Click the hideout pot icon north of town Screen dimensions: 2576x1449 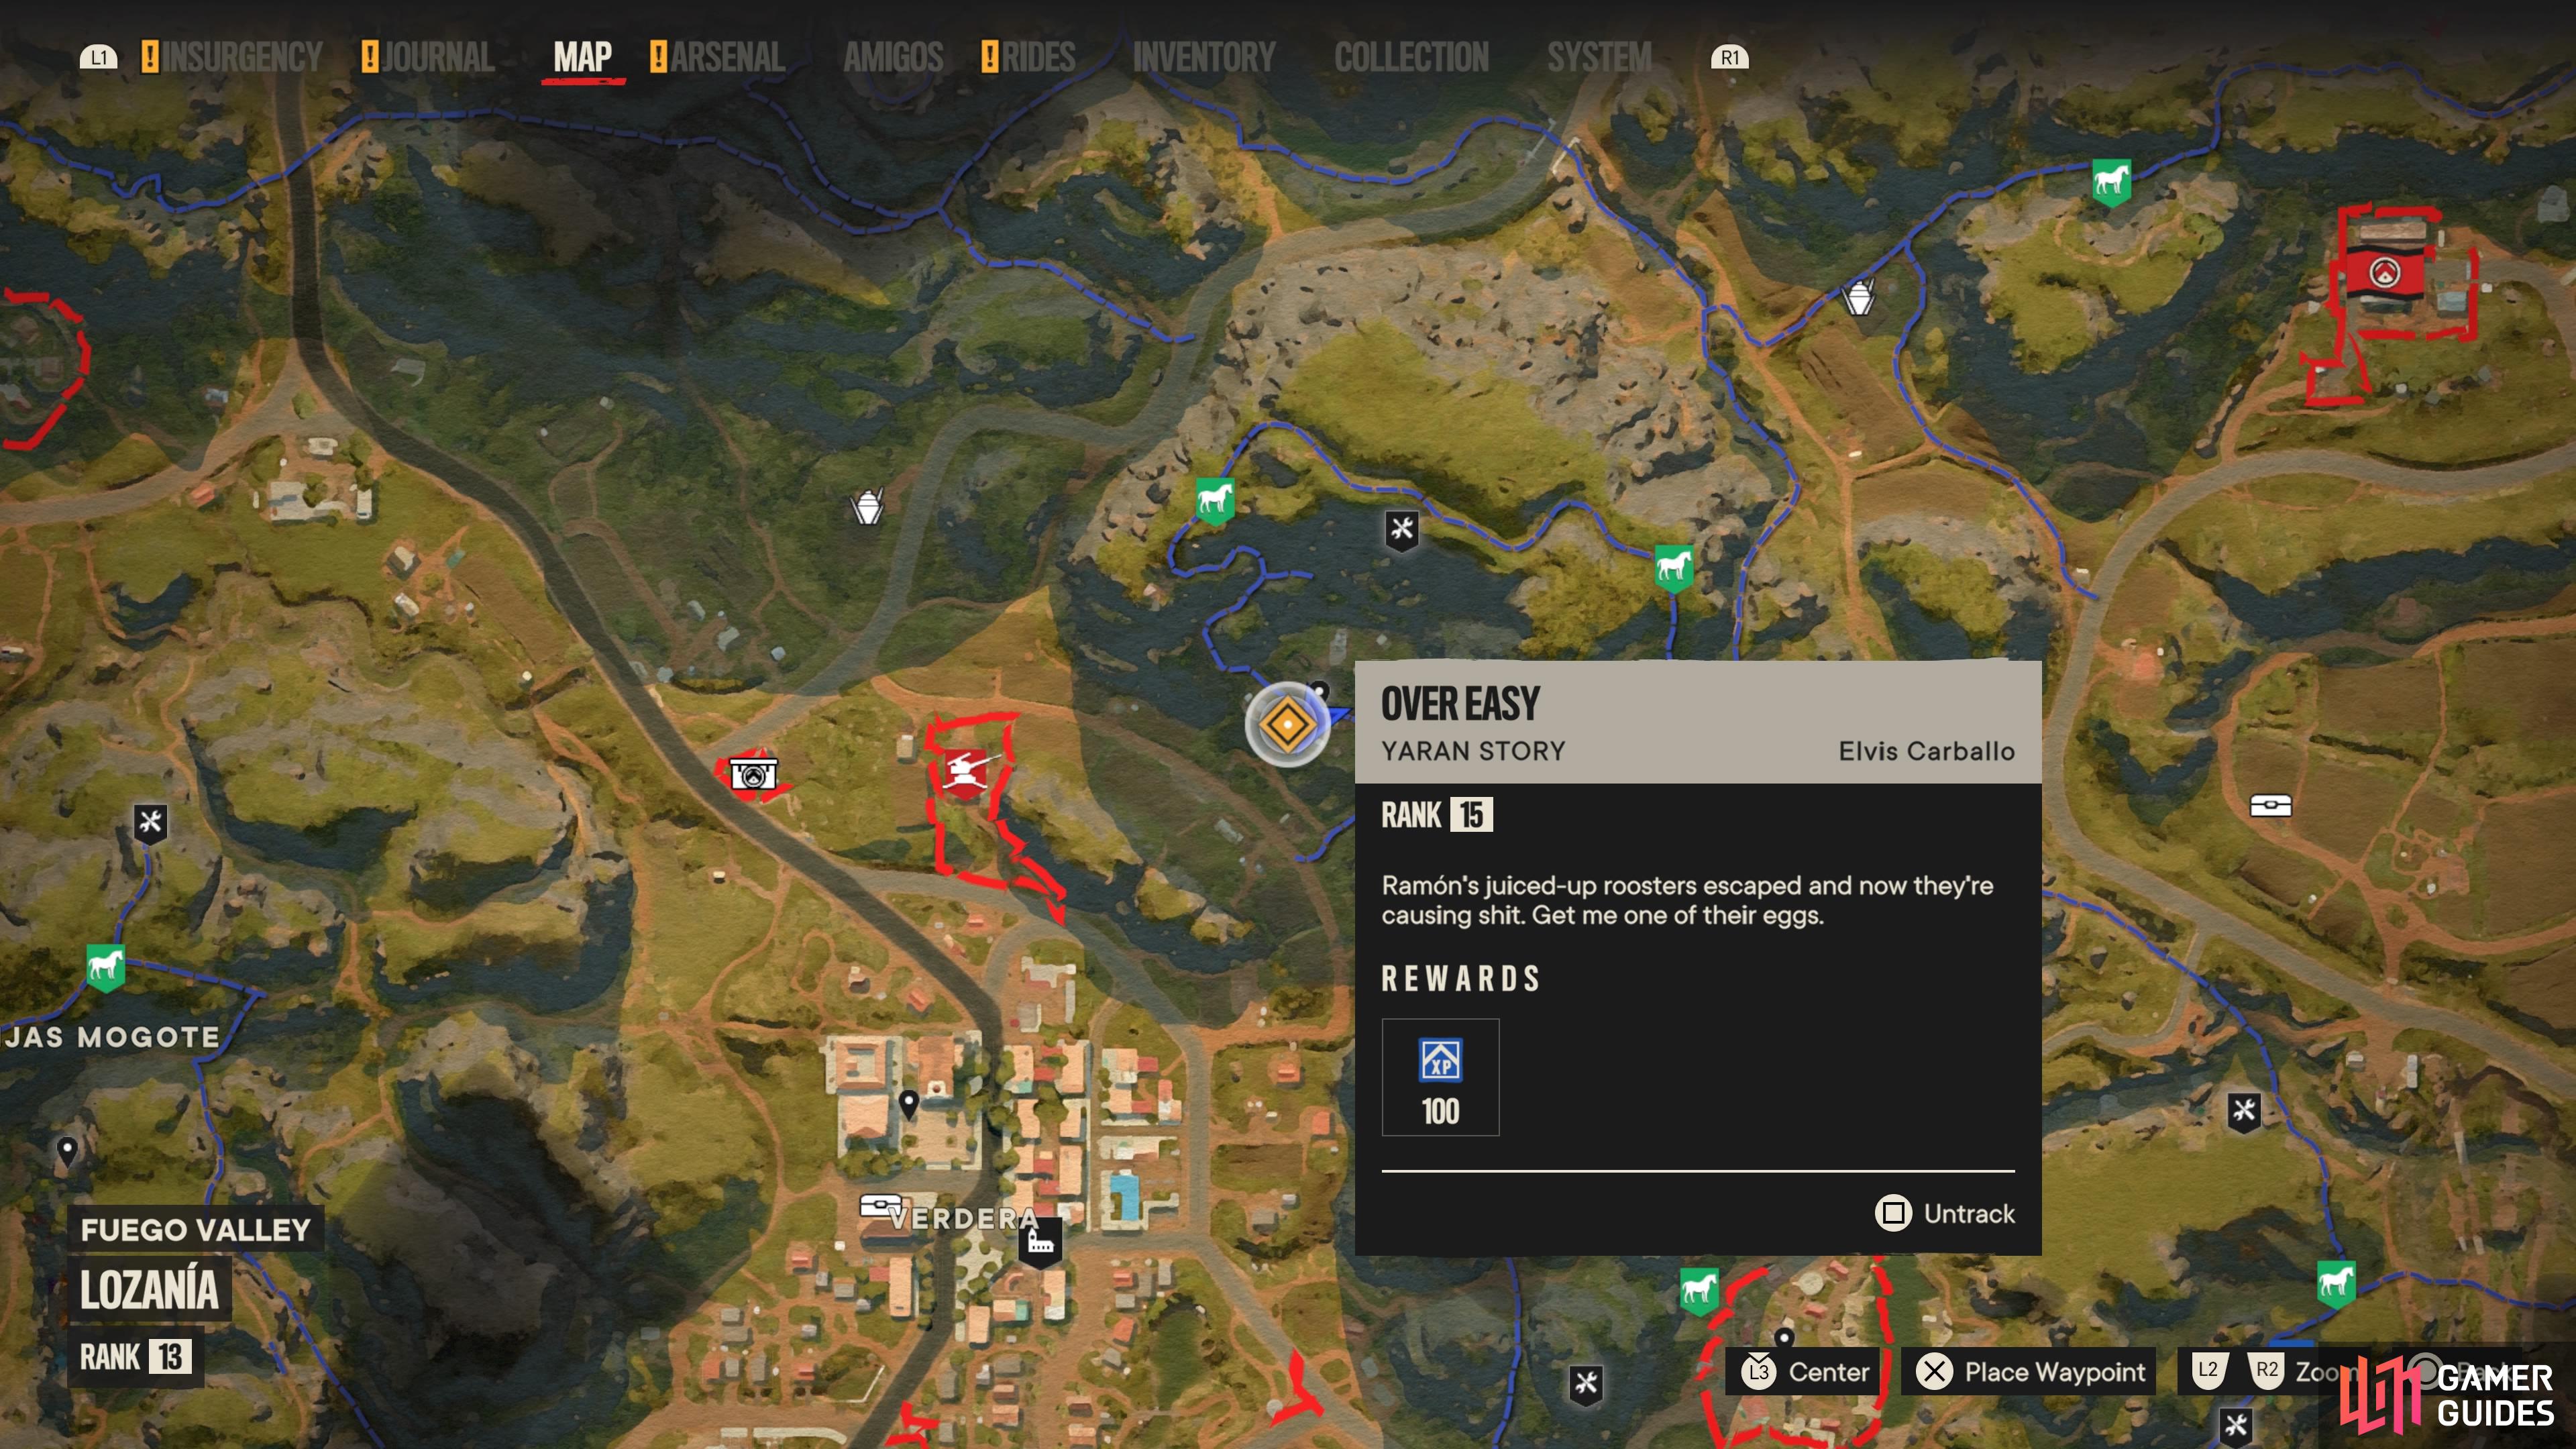(x=867, y=506)
